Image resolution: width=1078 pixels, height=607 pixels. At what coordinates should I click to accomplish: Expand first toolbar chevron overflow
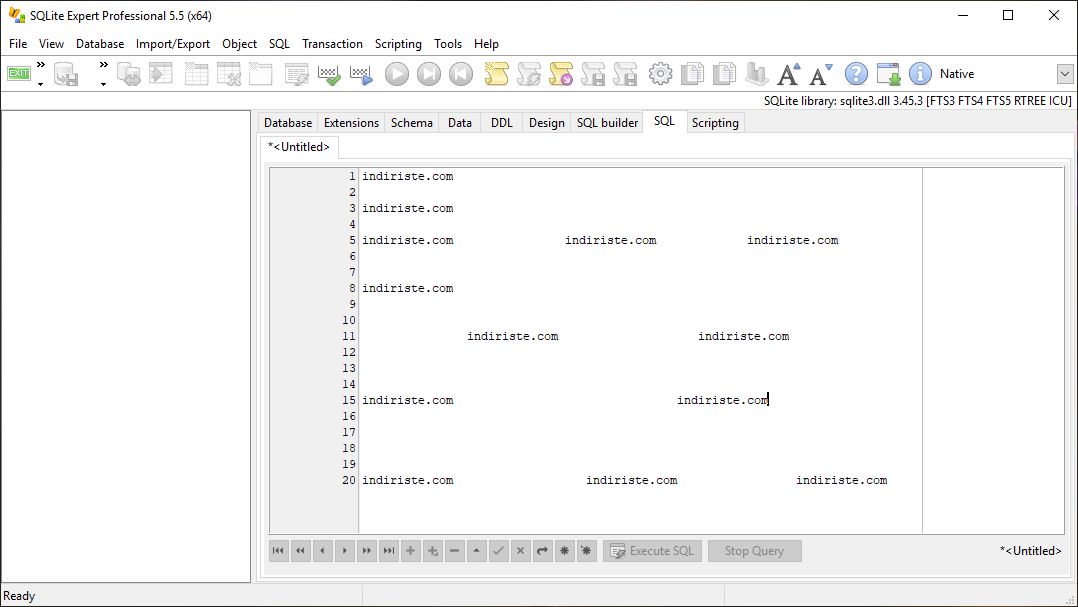tap(41, 65)
